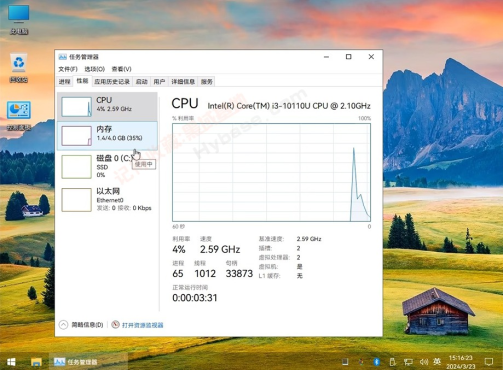Image resolution: width=503 pixels, height=370 pixels.
Task: Open the 文件(F) menu
Action: pyautogui.click(x=68, y=69)
